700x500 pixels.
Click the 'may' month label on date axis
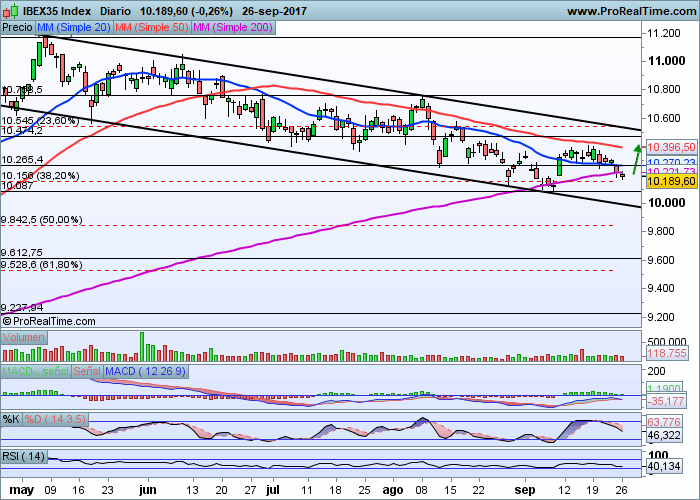click(21, 490)
